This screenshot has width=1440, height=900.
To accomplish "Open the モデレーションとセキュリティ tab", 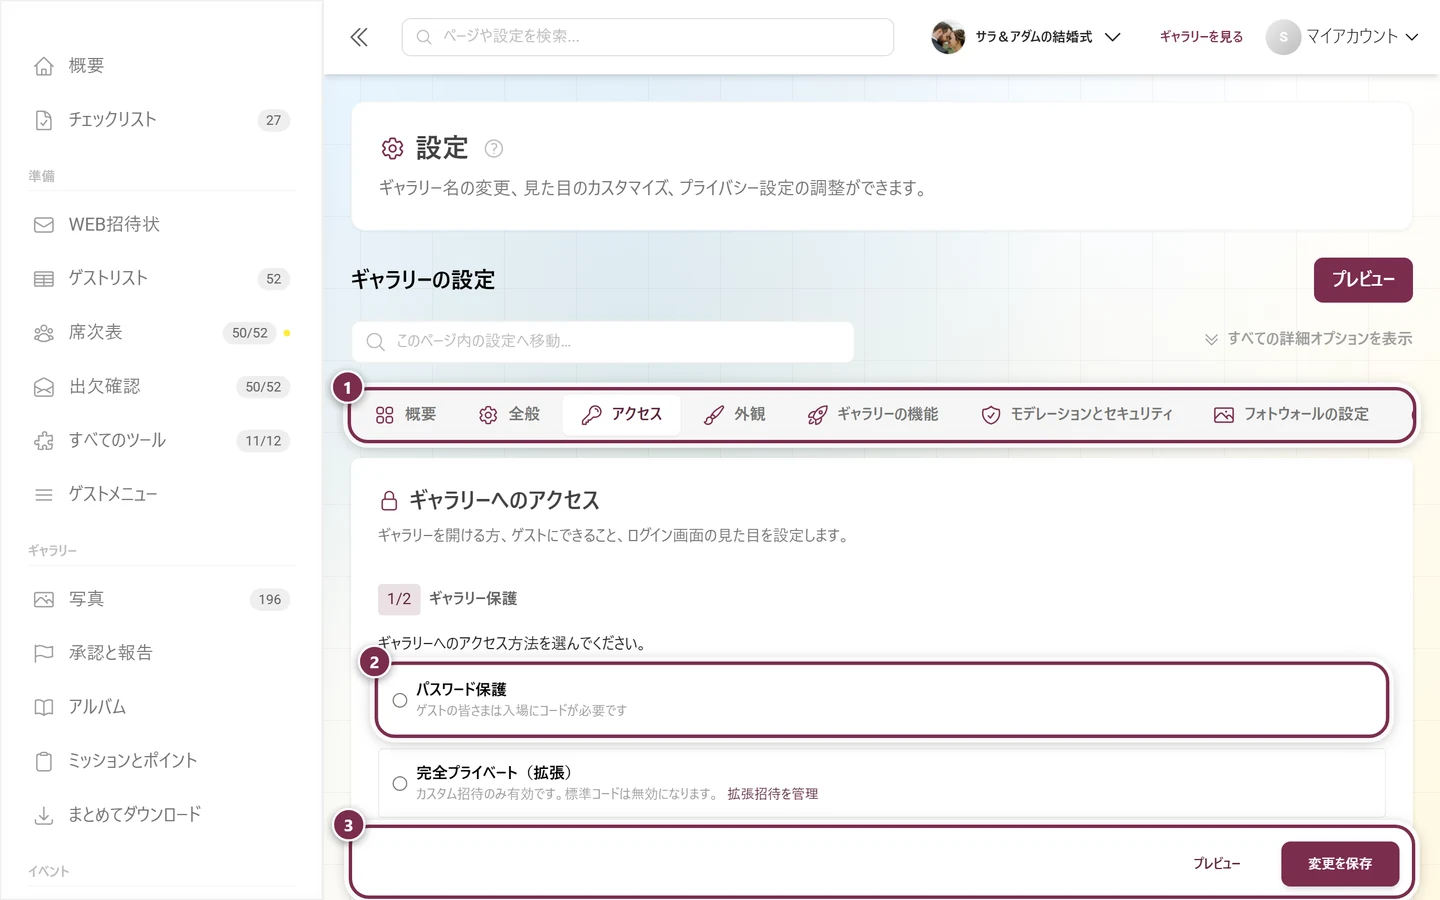I will click(x=1077, y=414).
